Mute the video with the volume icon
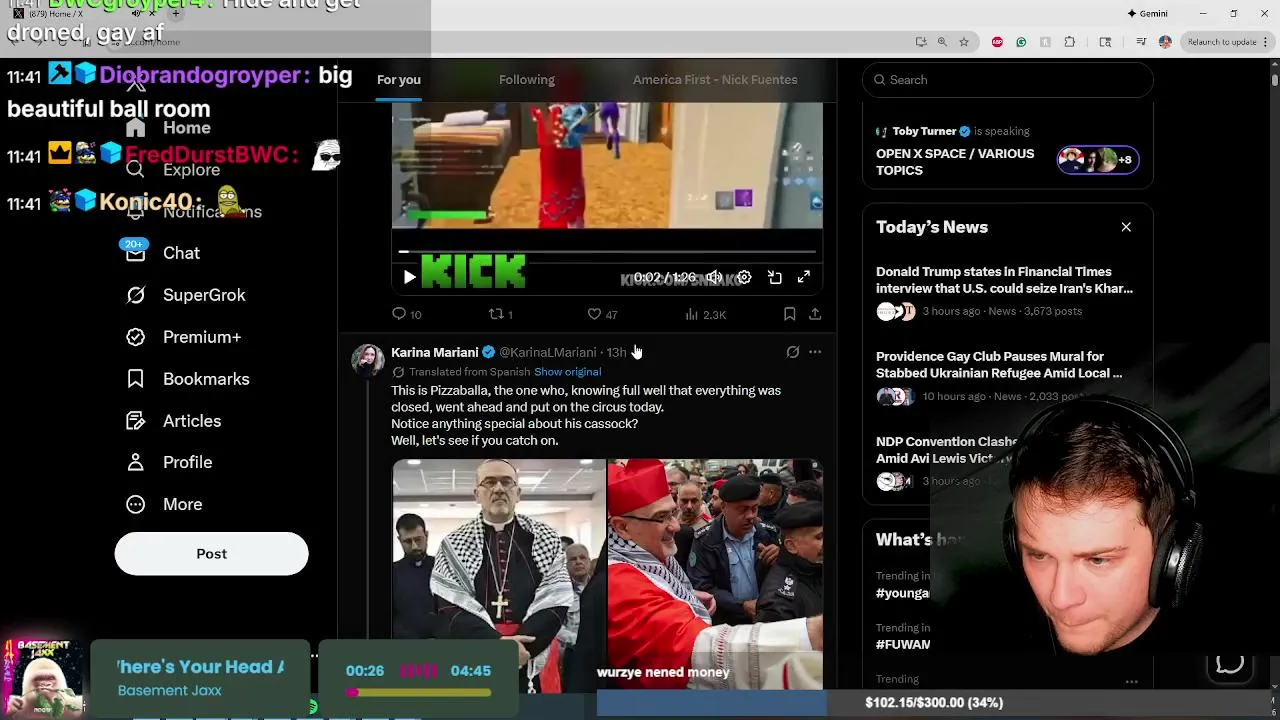 pos(714,277)
